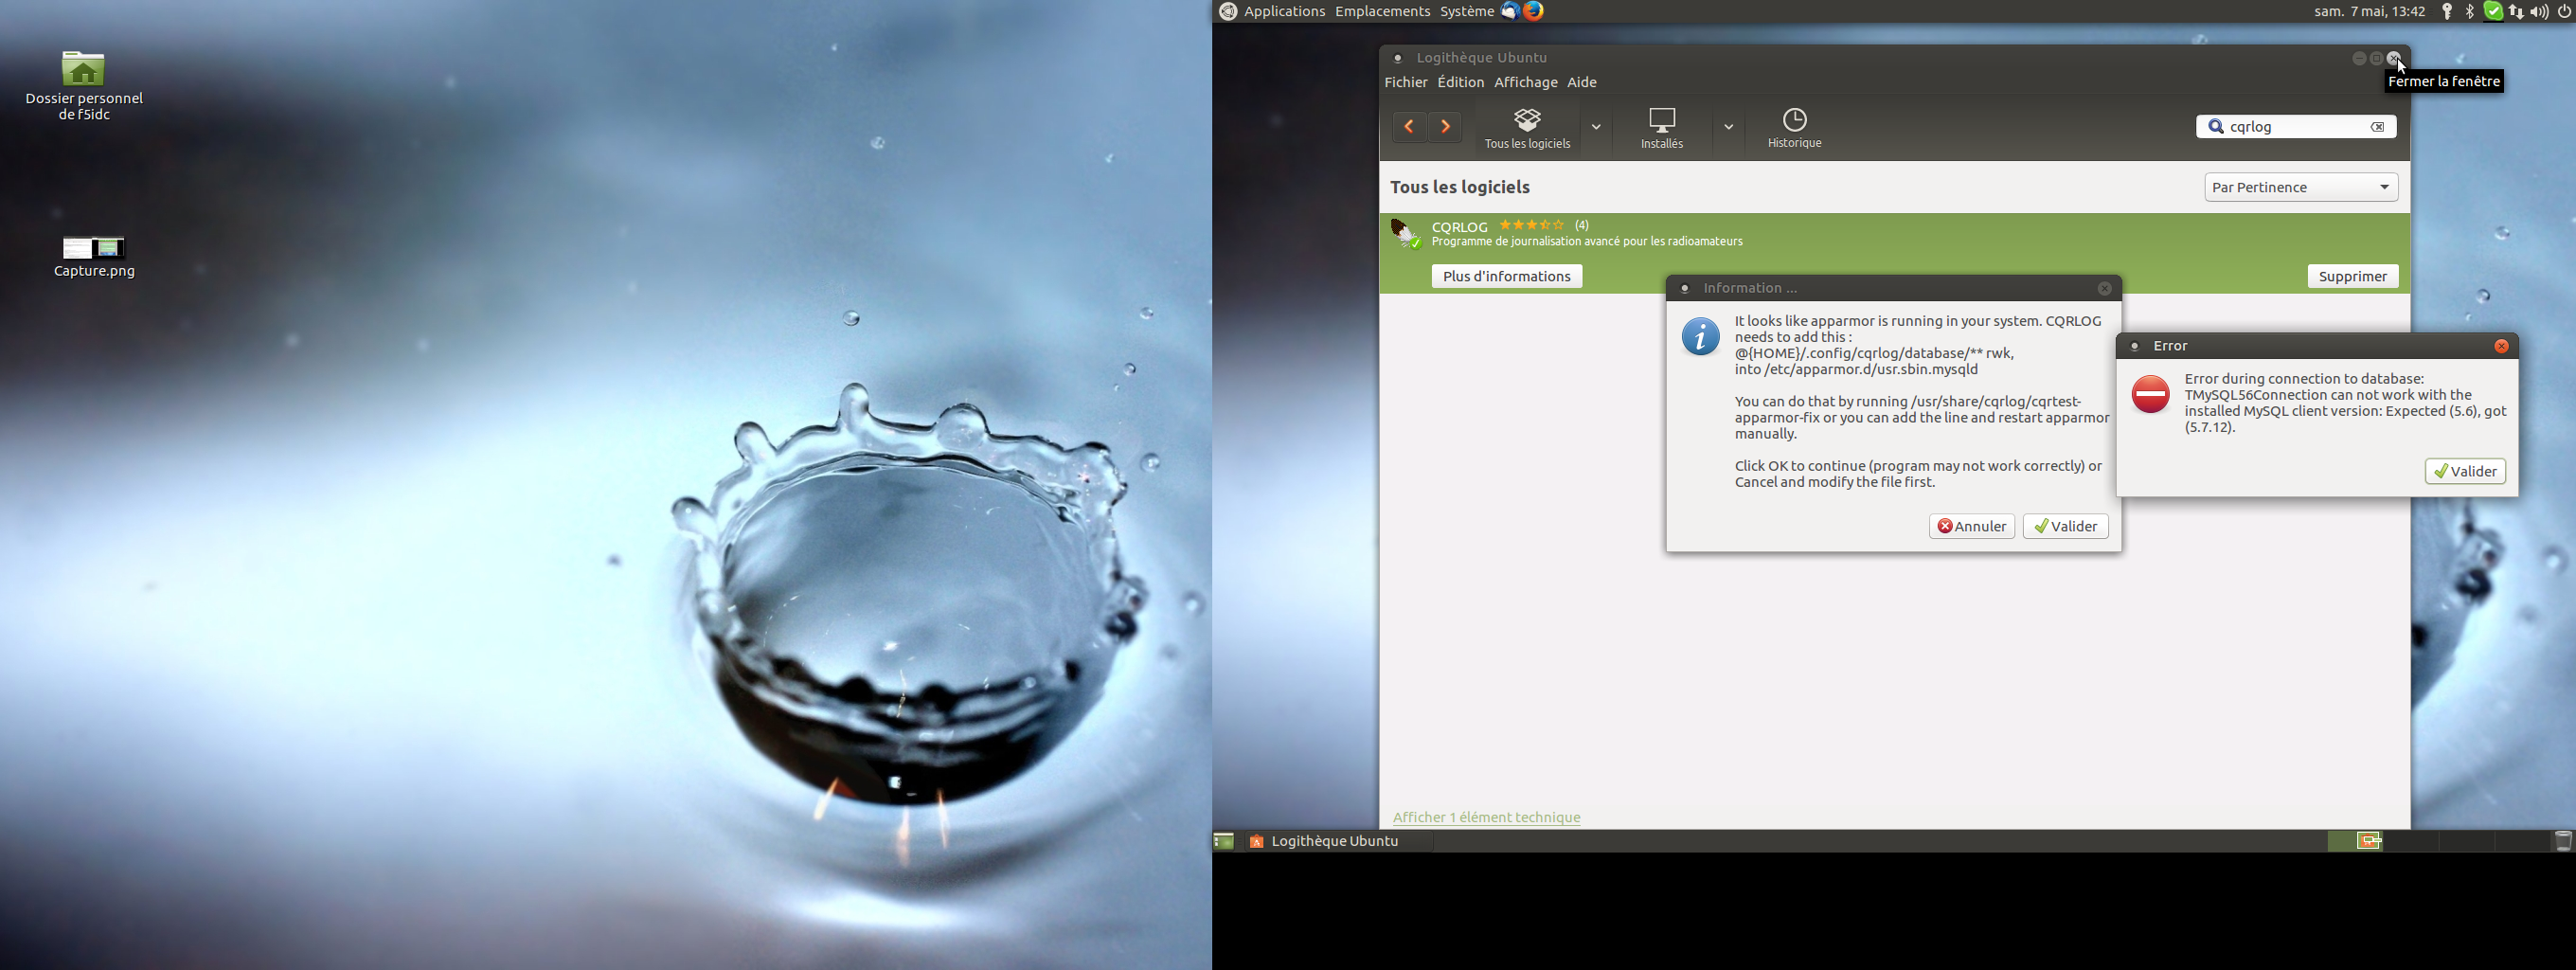Maximize the Logithèque Ubuntu window
The height and width of the screenshot is (970, 2576).
[x=2377, y=59]
